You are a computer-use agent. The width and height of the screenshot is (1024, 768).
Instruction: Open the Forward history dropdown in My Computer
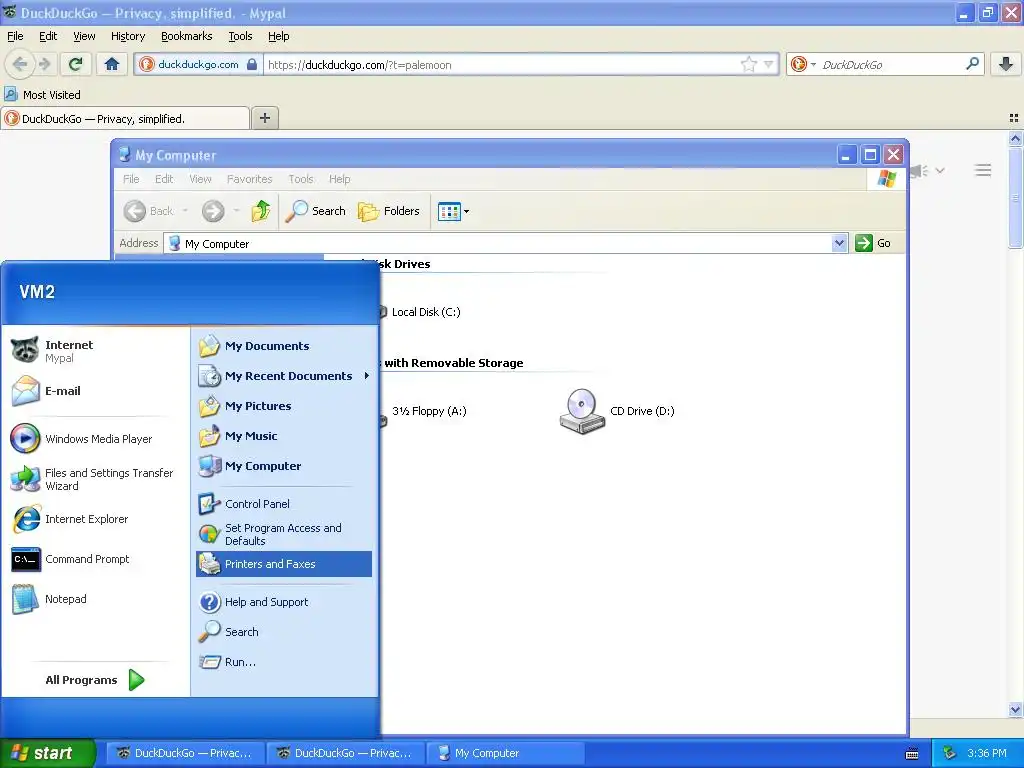tap(236, 211)
